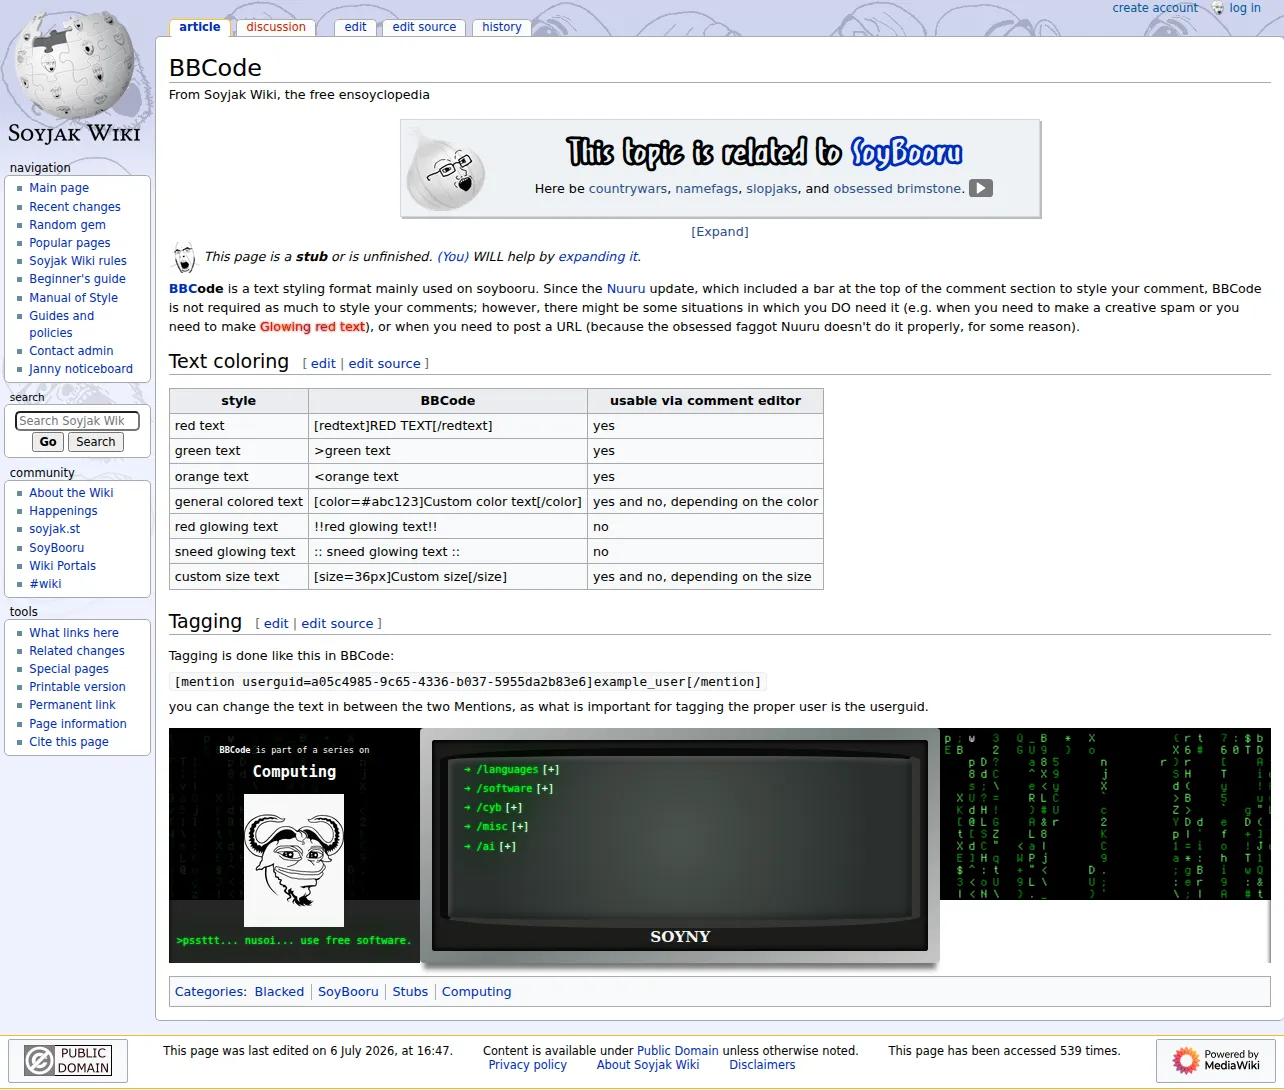Open the Stubs category link
Image resolution: width=1284 pixels, height=1090 pixels.
click(410, 992)
